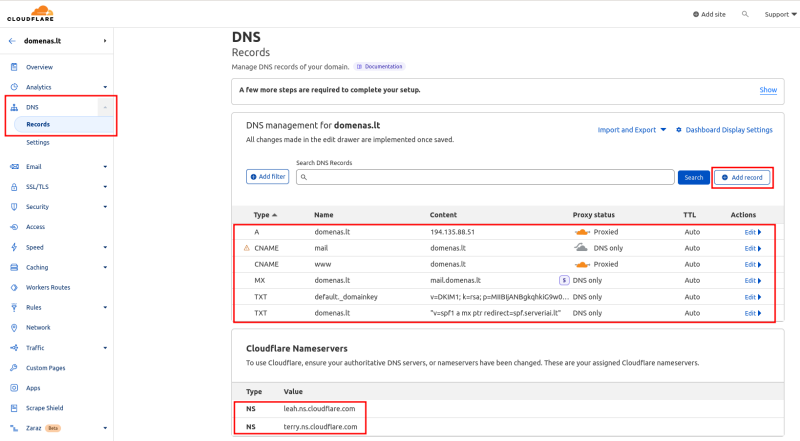Click the warning triangle on mail CNAME row
Viewport: 800px width, 441px height.
247,248
